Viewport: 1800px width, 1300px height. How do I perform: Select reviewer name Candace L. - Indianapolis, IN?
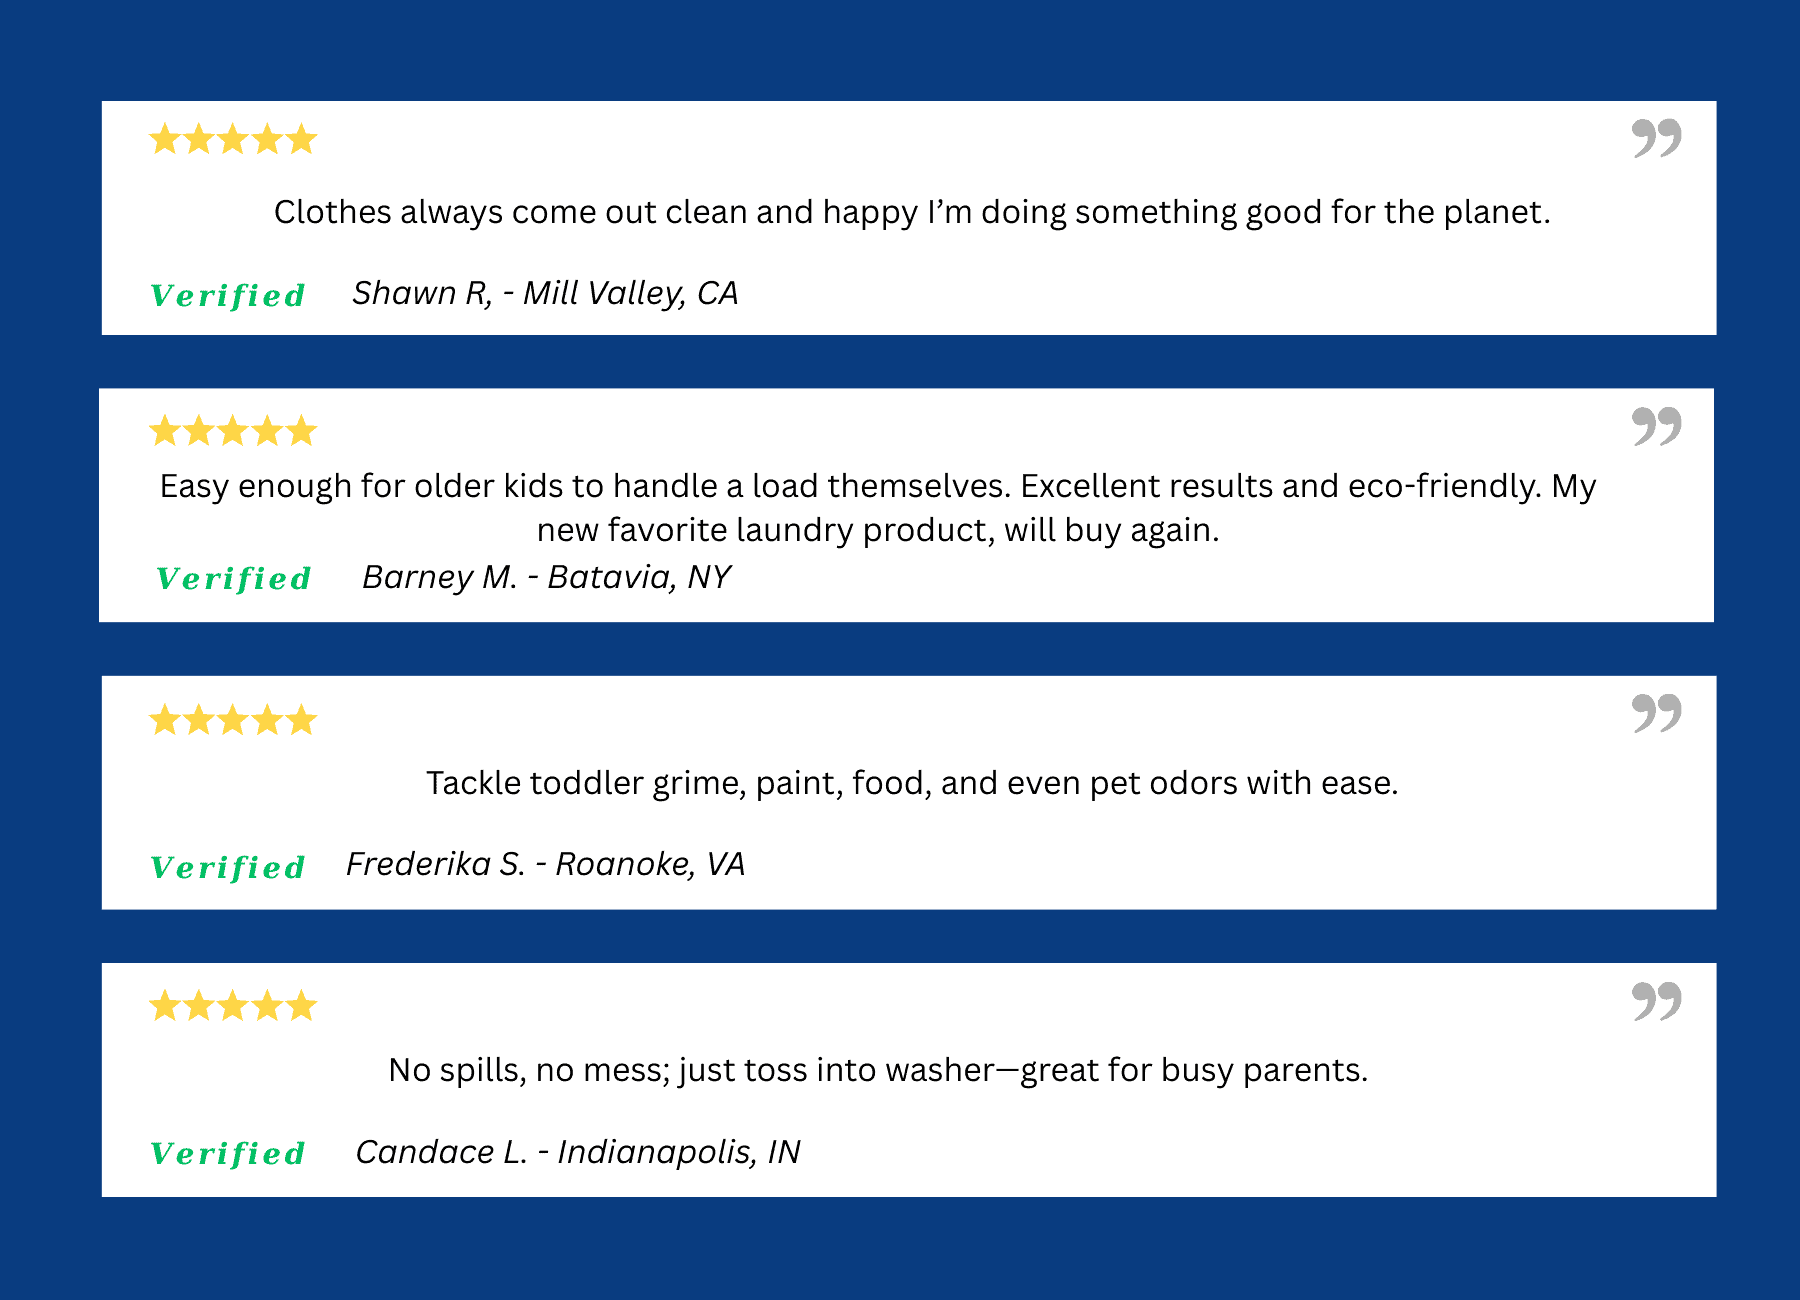point(578,1152)
